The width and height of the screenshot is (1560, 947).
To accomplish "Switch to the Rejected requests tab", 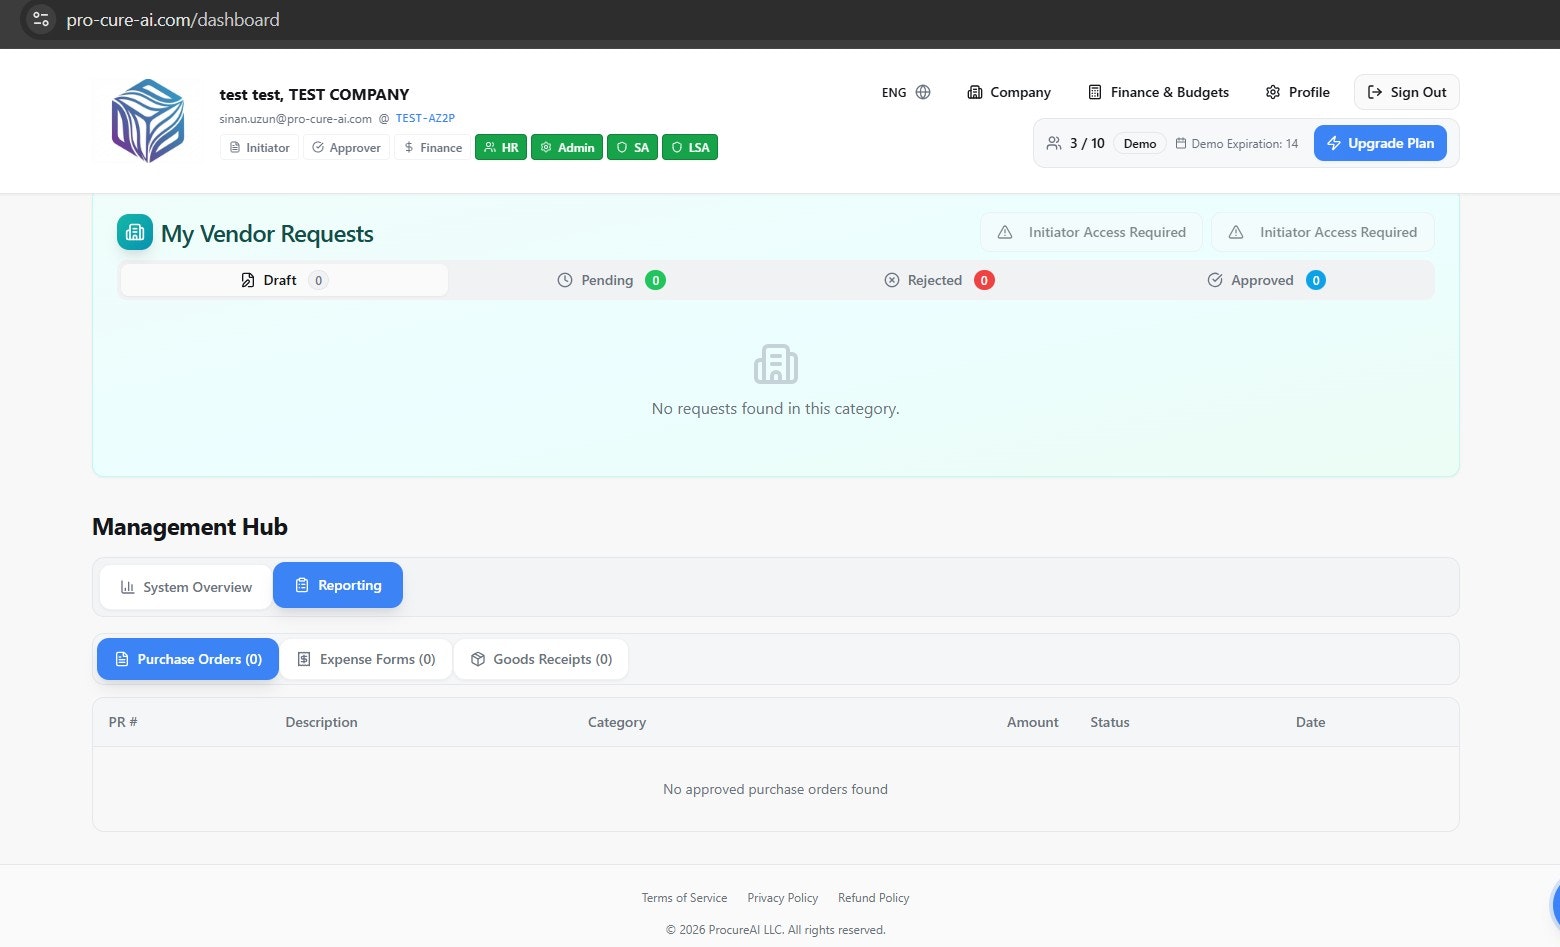I will coord(939,280).
